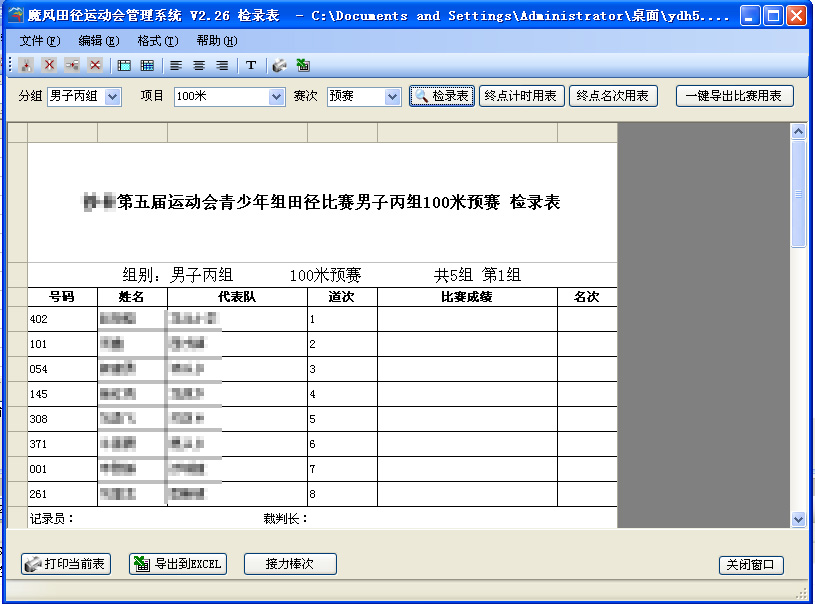Align text right
815x604 pixels.
click(x=222, y=65)
